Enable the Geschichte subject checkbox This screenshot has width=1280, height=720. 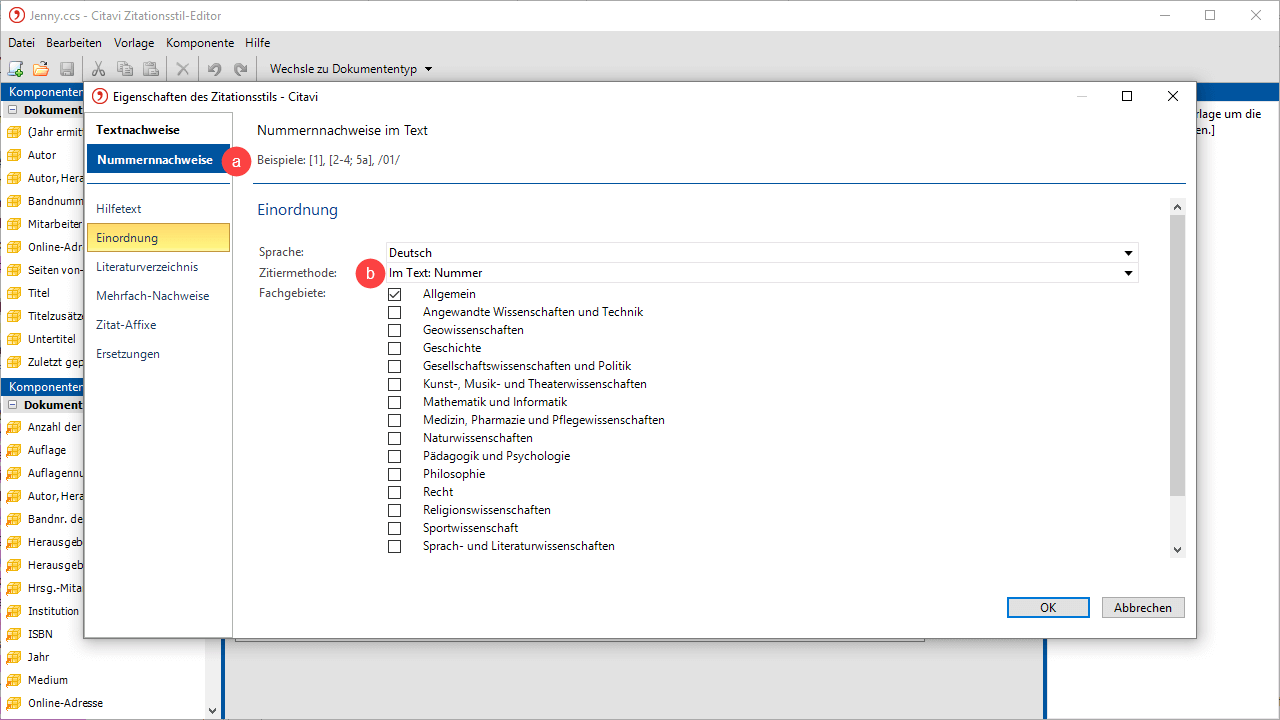click(395, 348)
